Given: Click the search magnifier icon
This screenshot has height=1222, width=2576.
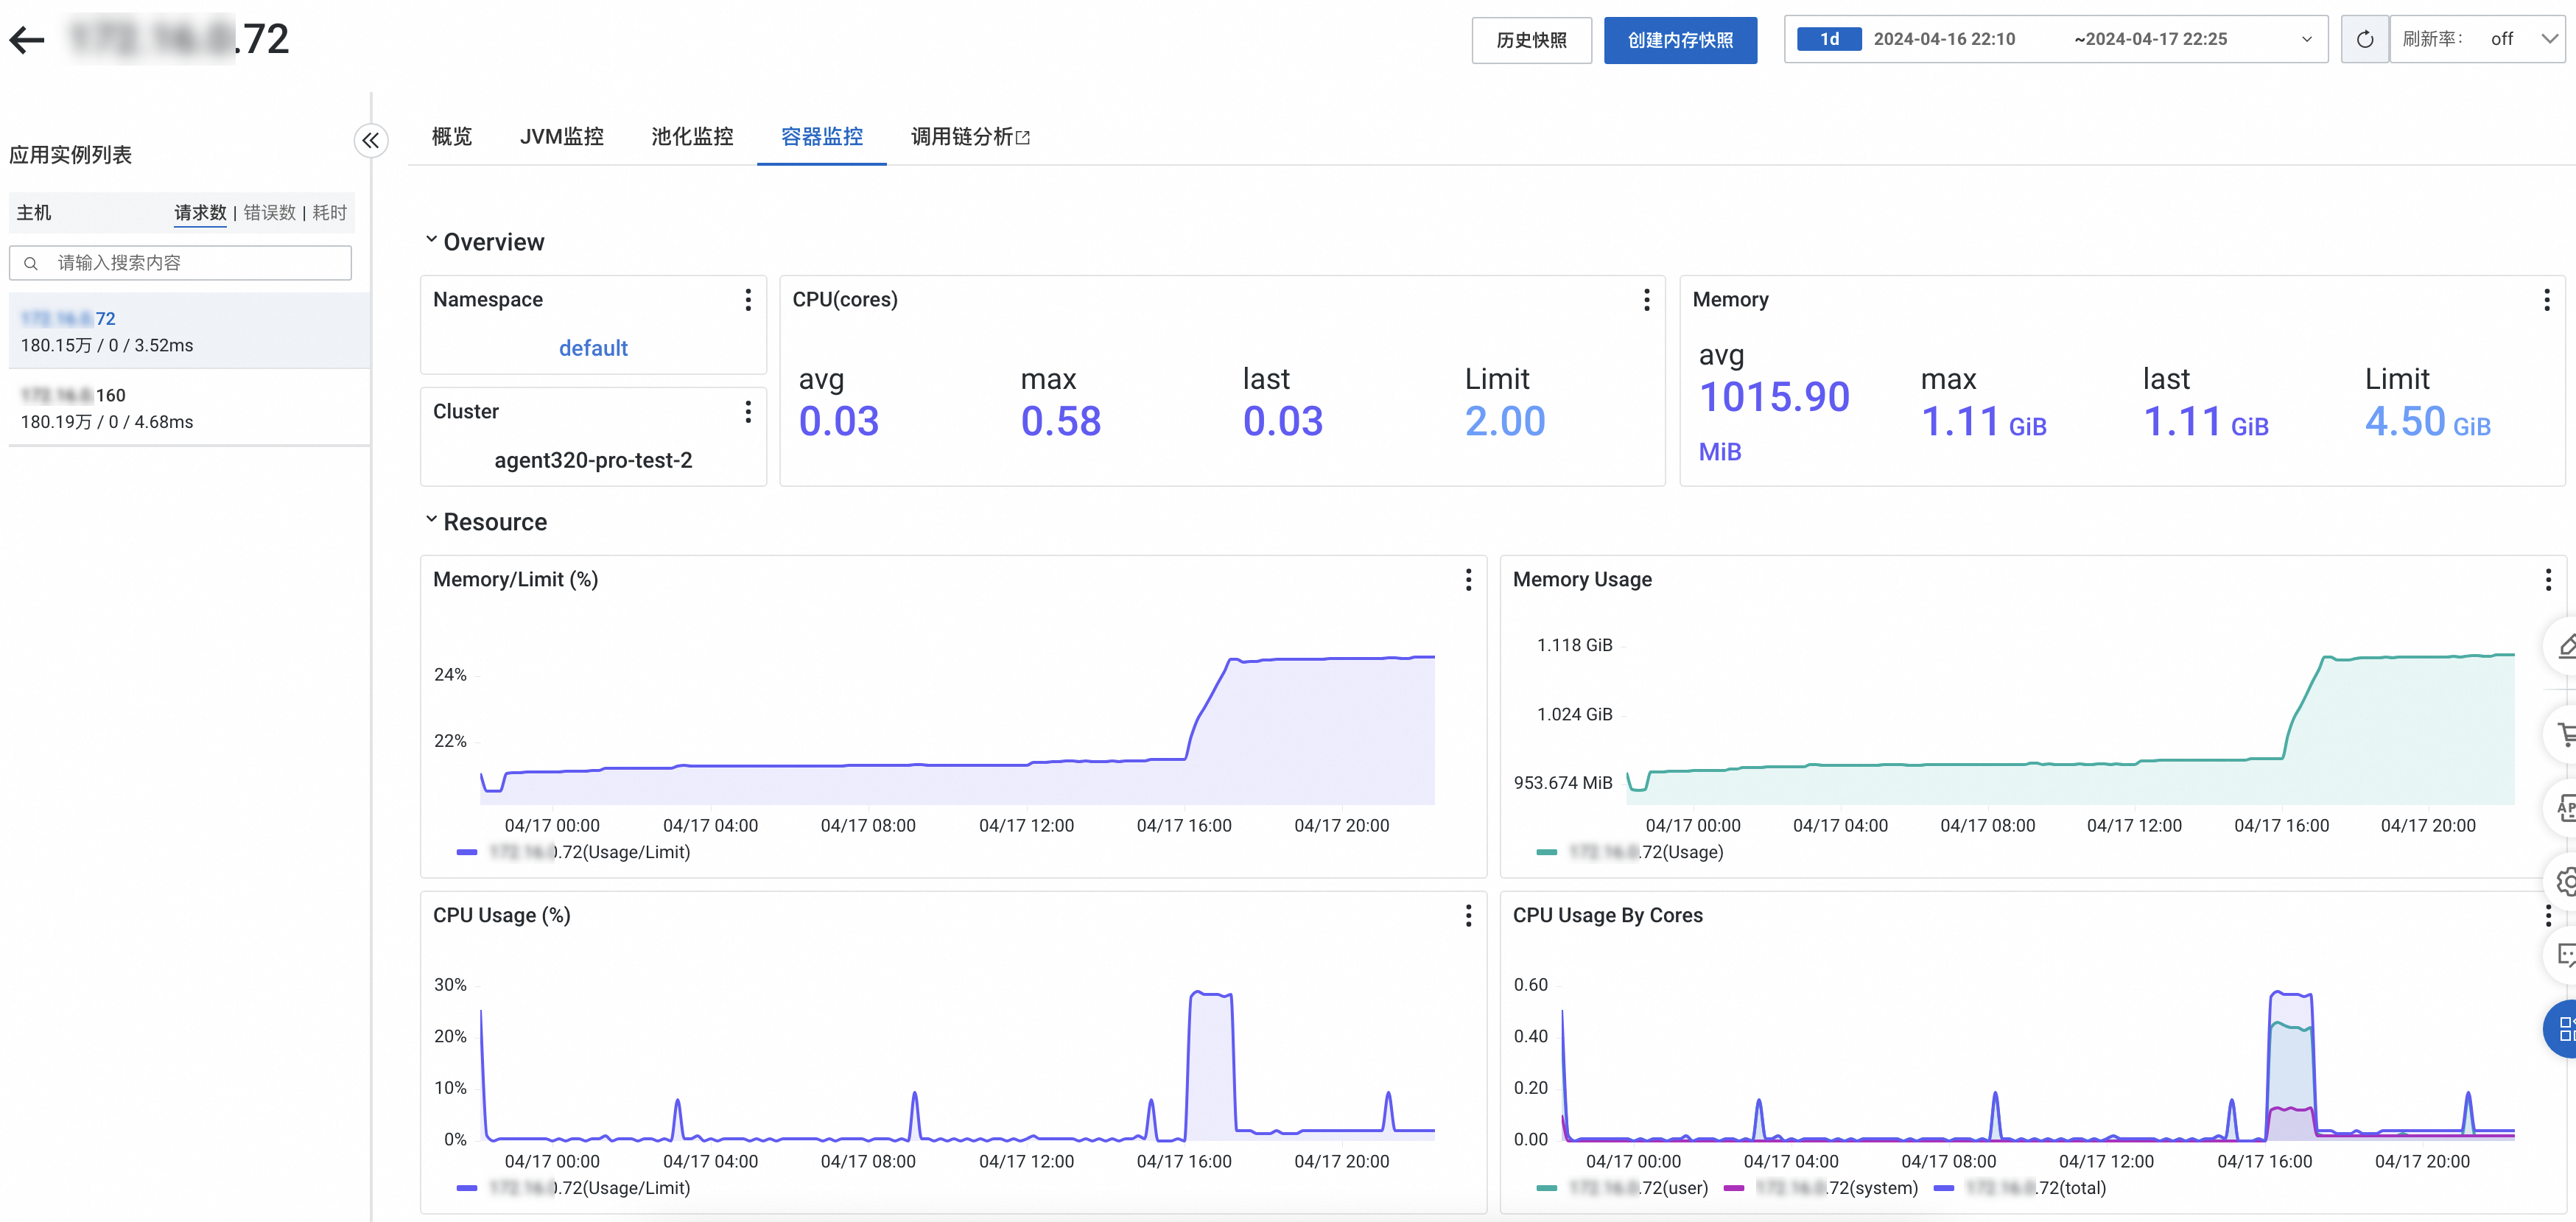Looking at the screenshot, I should pyautogui.click(x=31, y=263).
